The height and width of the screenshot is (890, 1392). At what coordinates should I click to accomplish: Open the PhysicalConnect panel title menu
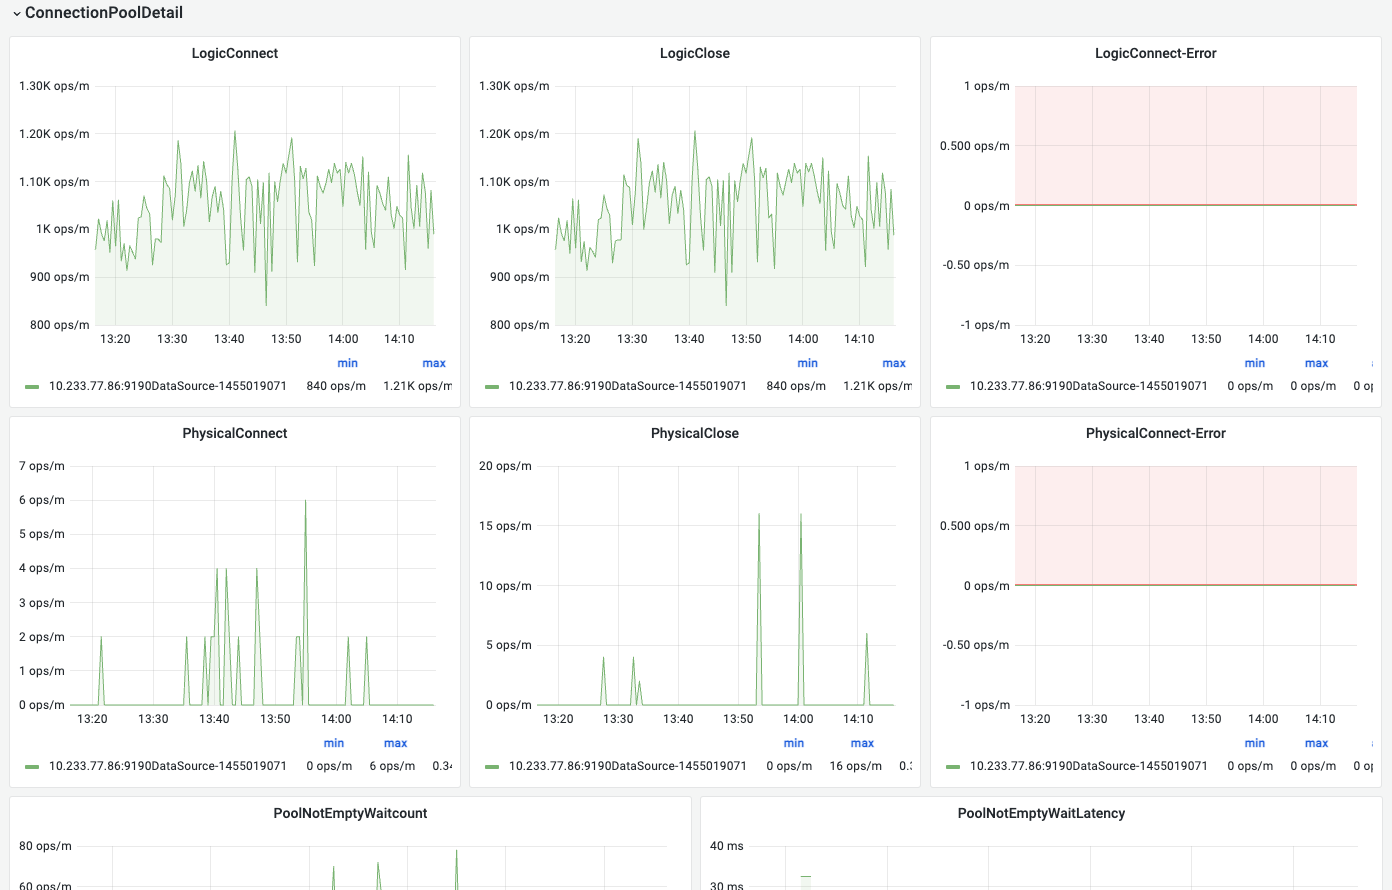coord(235,433)
